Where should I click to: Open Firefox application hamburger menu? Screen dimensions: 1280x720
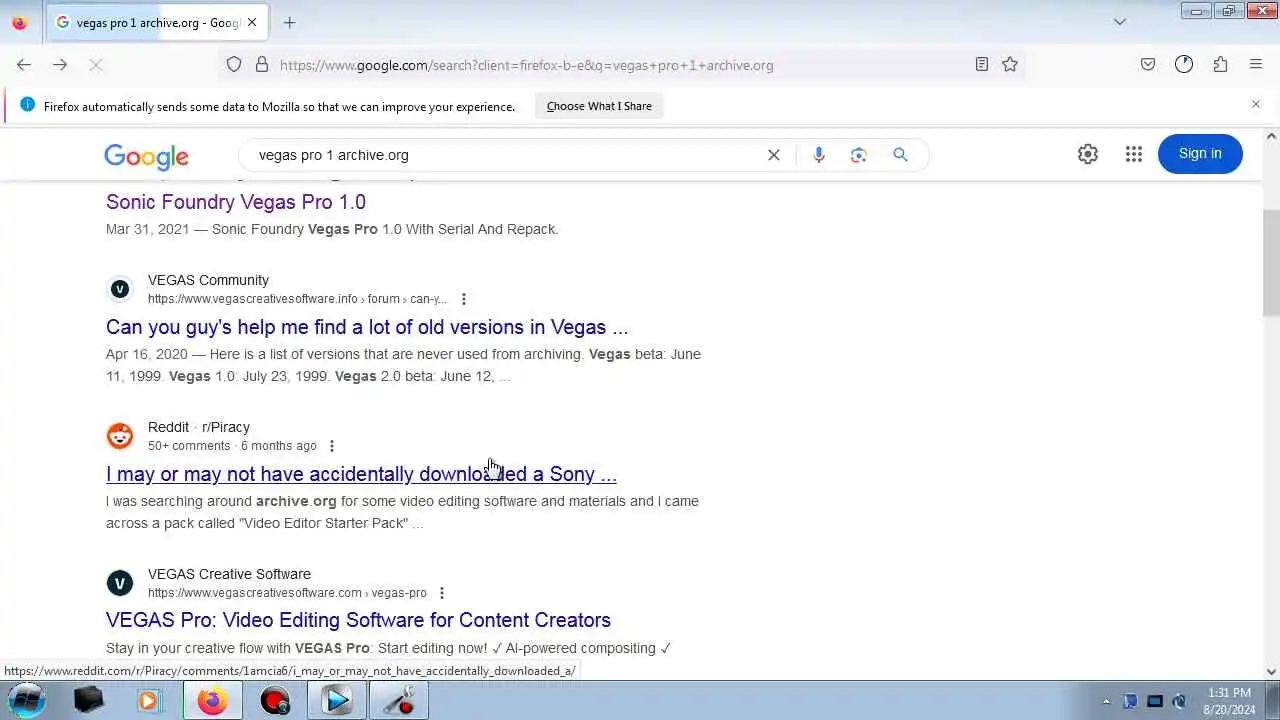point(1256,65)
